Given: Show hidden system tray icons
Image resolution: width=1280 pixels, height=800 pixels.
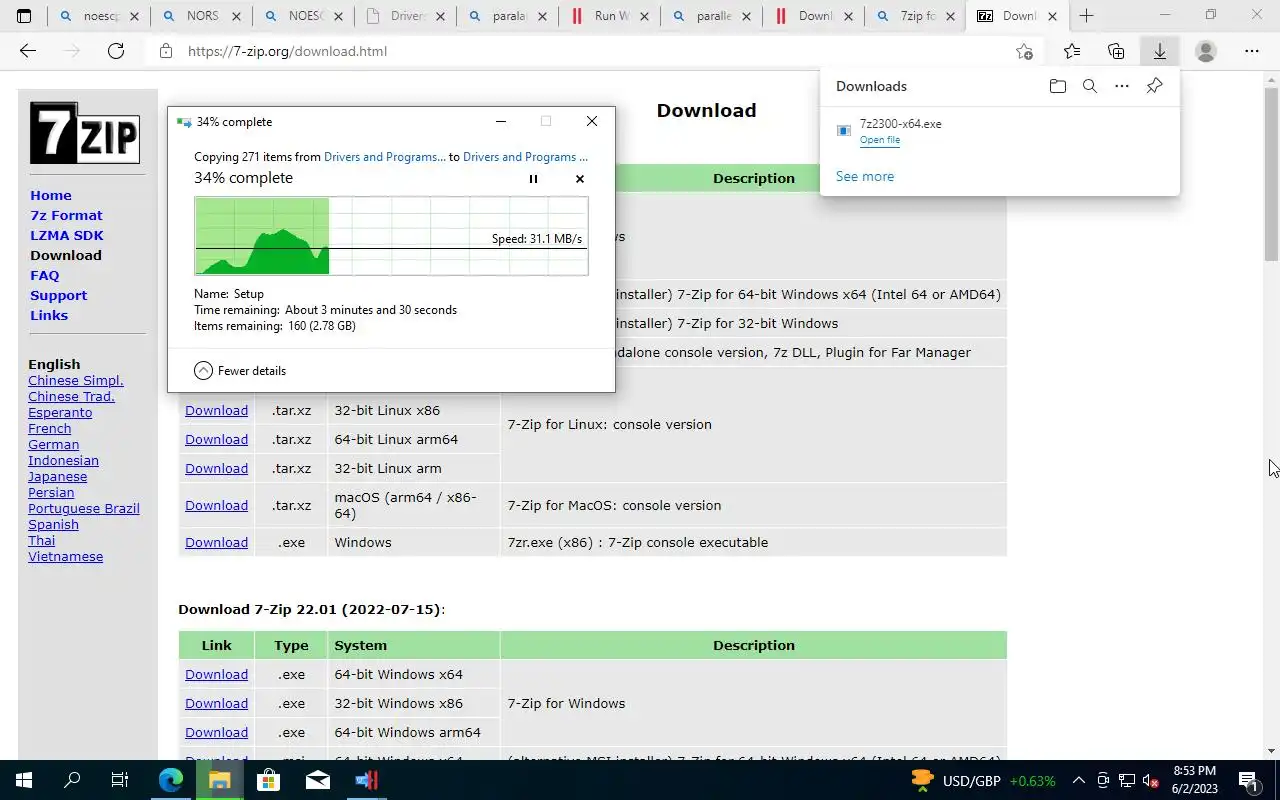Looking at the screenshot, I should [1078, 780].
